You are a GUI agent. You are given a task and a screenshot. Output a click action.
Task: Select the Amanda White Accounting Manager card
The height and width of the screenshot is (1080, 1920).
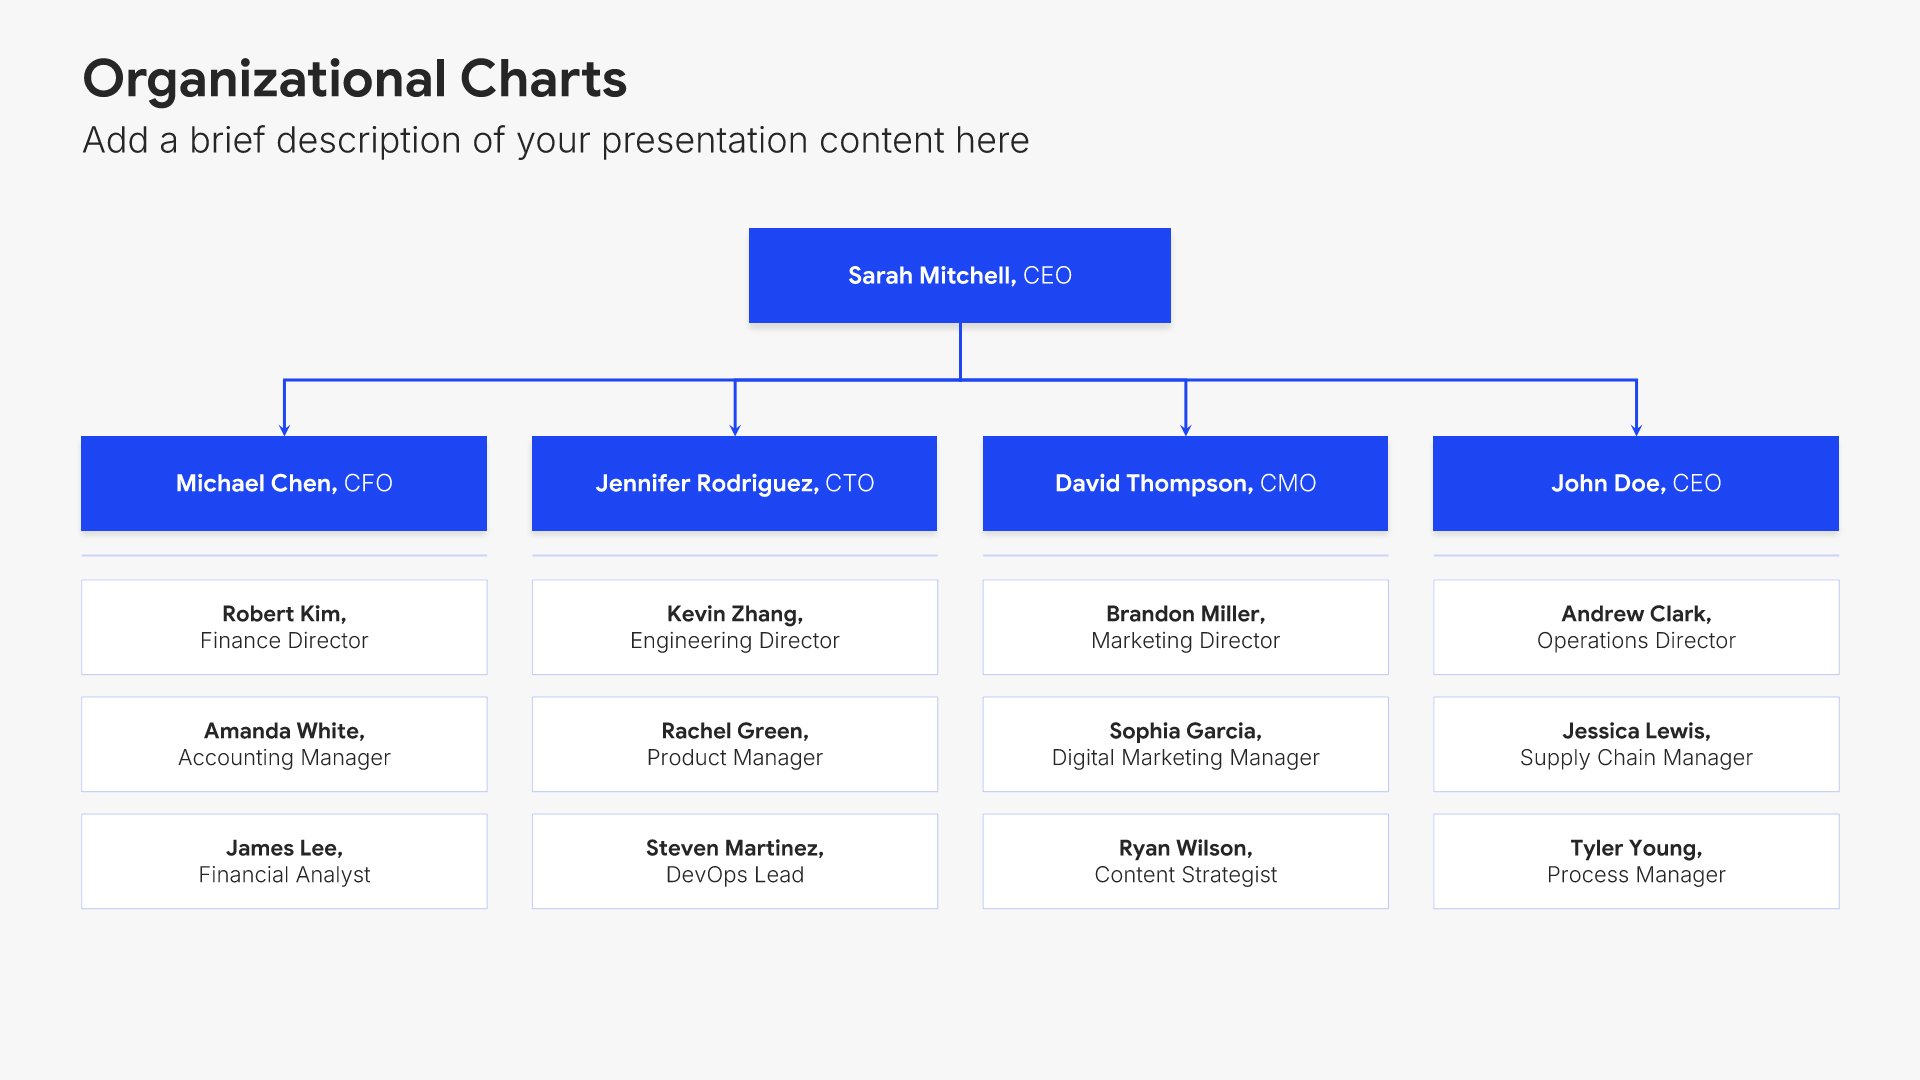tap(284, 744)
